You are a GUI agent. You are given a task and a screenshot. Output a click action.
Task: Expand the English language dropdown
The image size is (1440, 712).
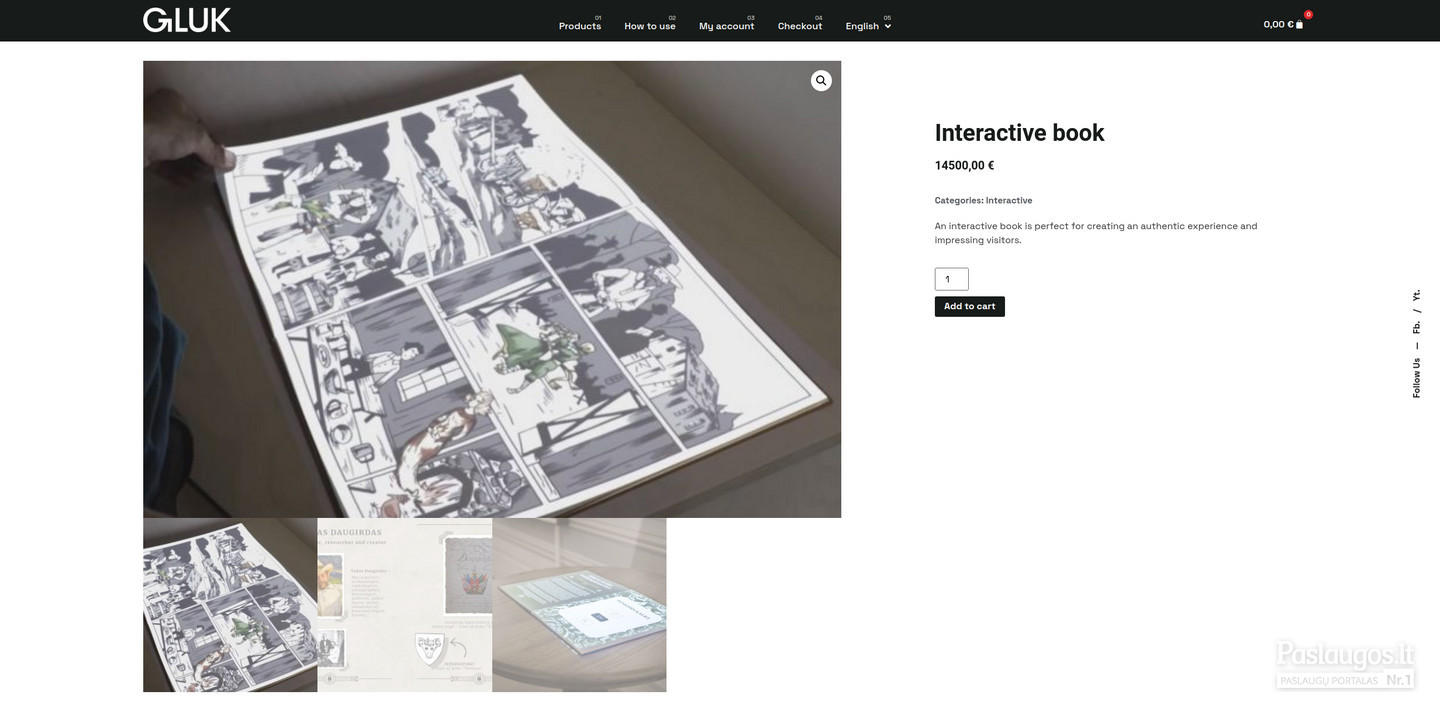coord(868,26)
